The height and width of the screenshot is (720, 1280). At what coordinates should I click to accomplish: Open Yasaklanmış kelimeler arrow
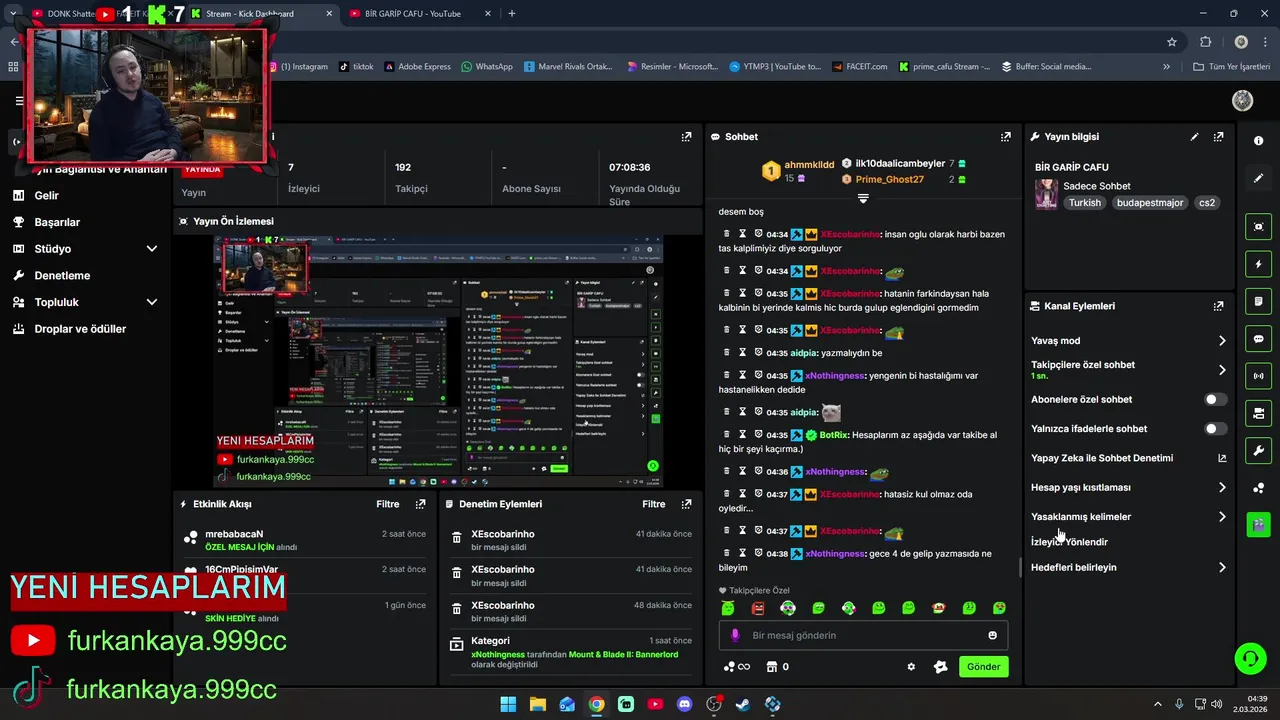[x=1221, y=517]
